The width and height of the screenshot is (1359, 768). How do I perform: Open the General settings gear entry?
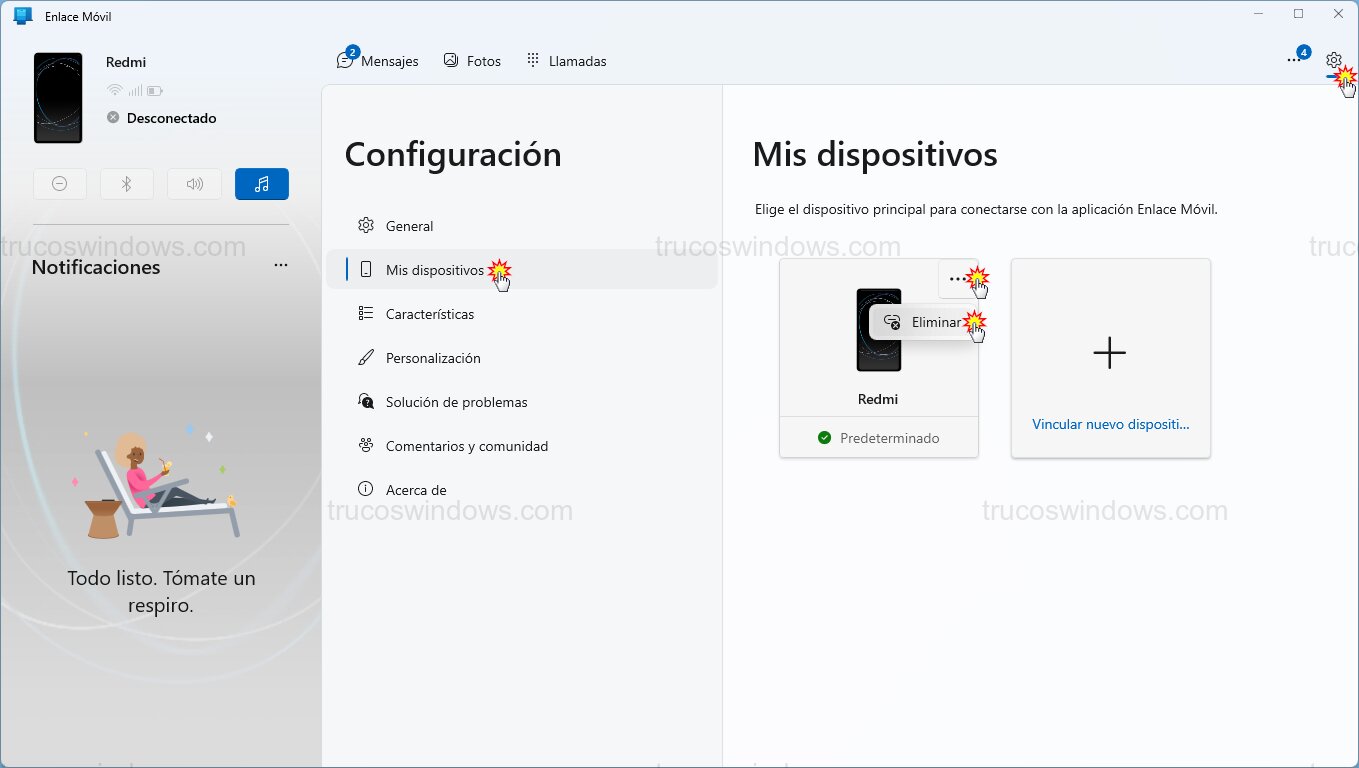click(x=409, y=226)
